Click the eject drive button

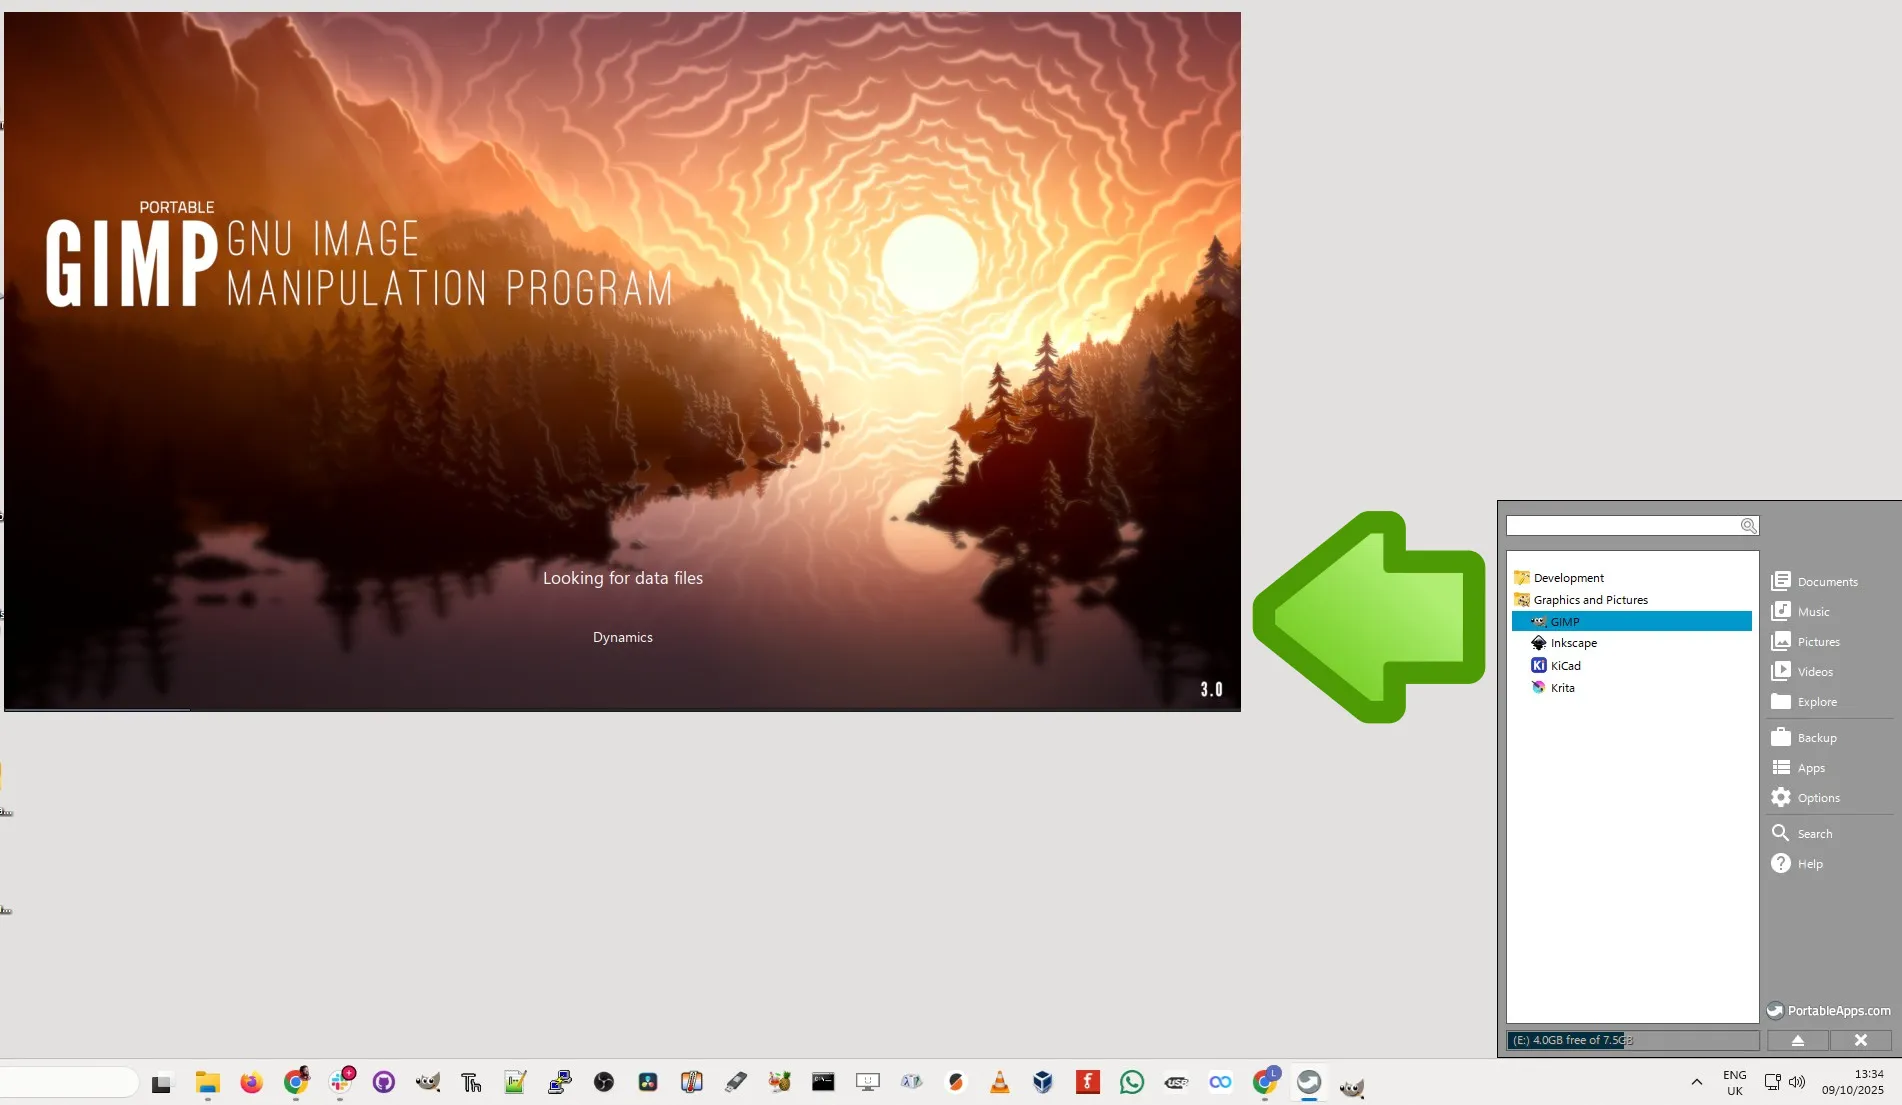[1797, 1040]
